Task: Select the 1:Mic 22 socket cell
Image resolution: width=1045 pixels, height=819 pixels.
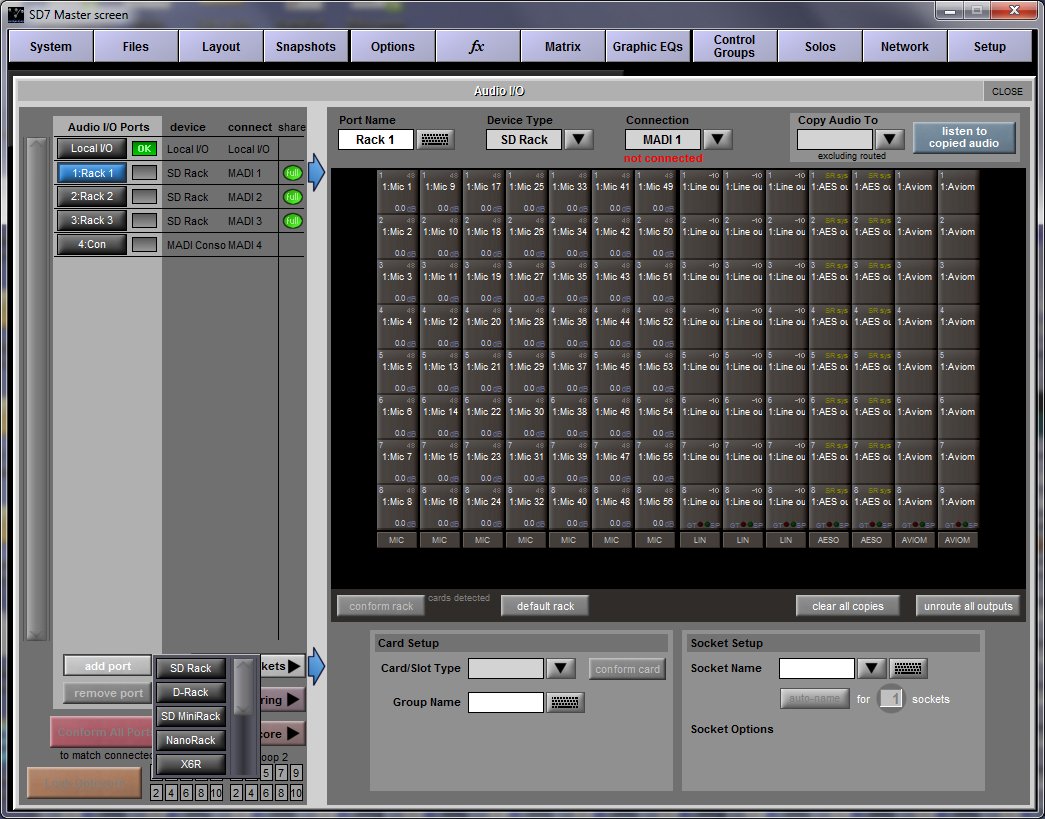Action: 483,417
